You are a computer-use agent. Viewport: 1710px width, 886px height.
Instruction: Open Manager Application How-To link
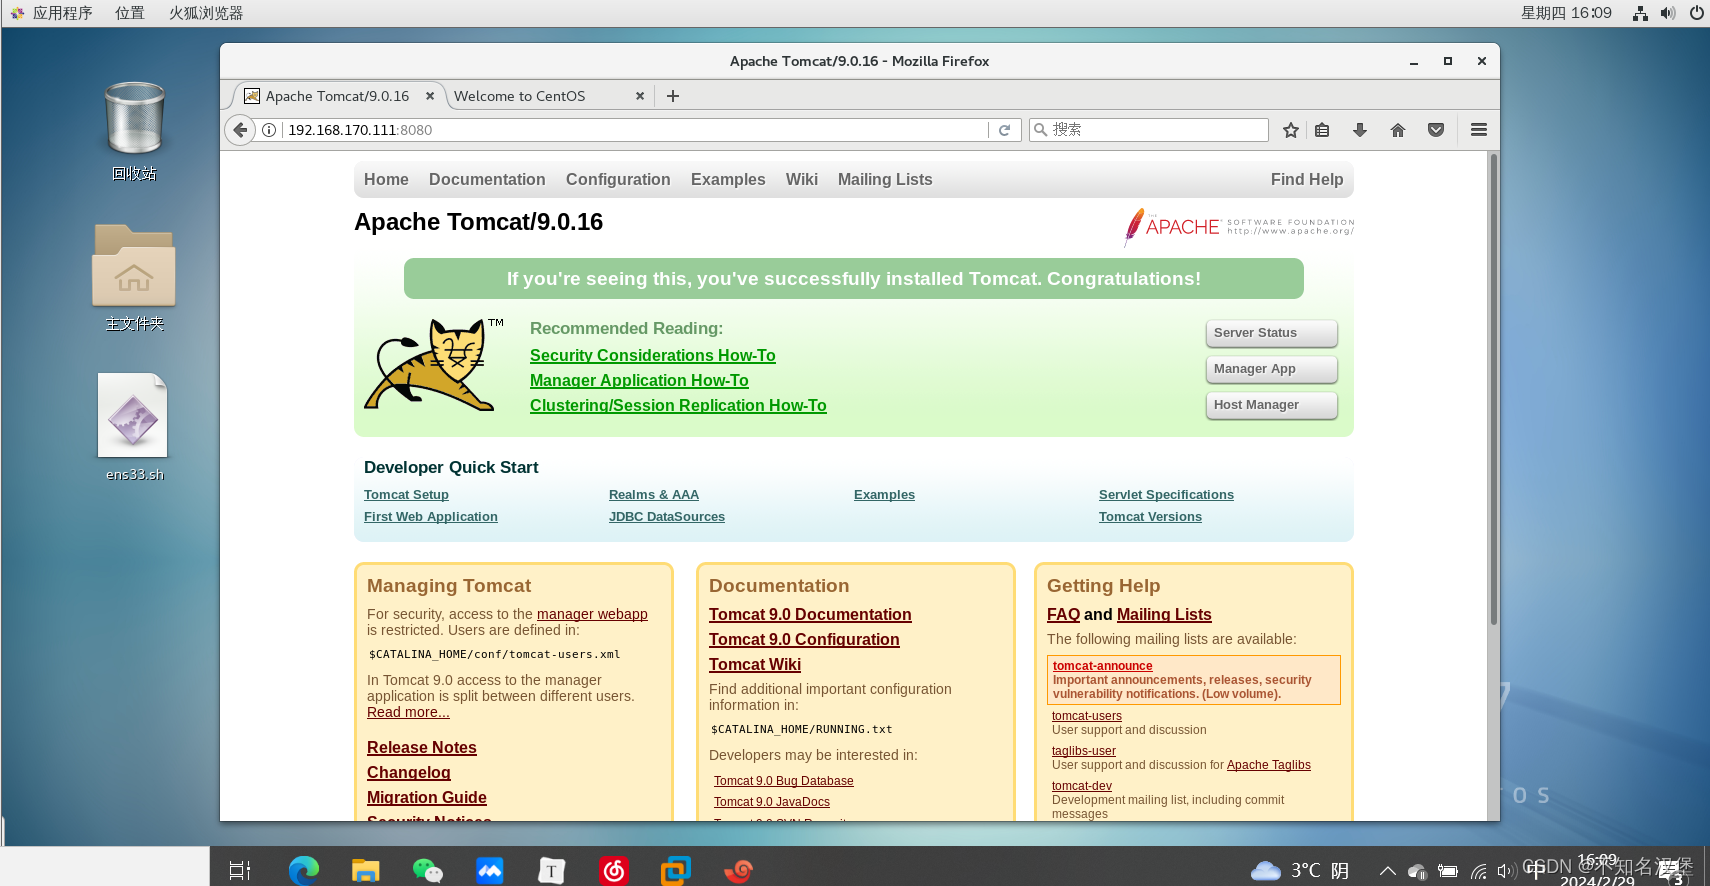pos(639,381)
